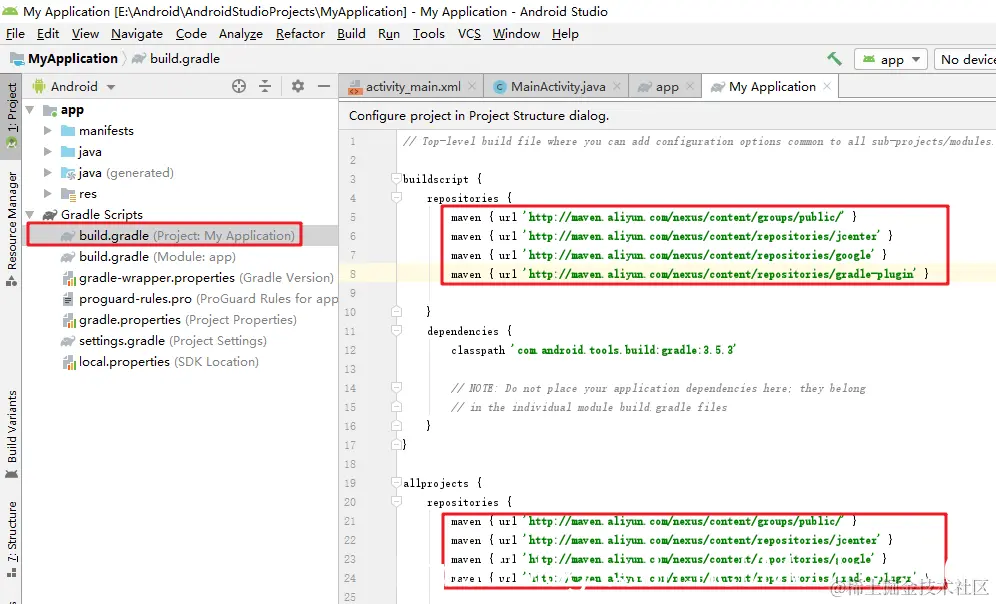The image size is (996, 604).
Task: Collapse the app module tree node
Action: click(30, 110)
